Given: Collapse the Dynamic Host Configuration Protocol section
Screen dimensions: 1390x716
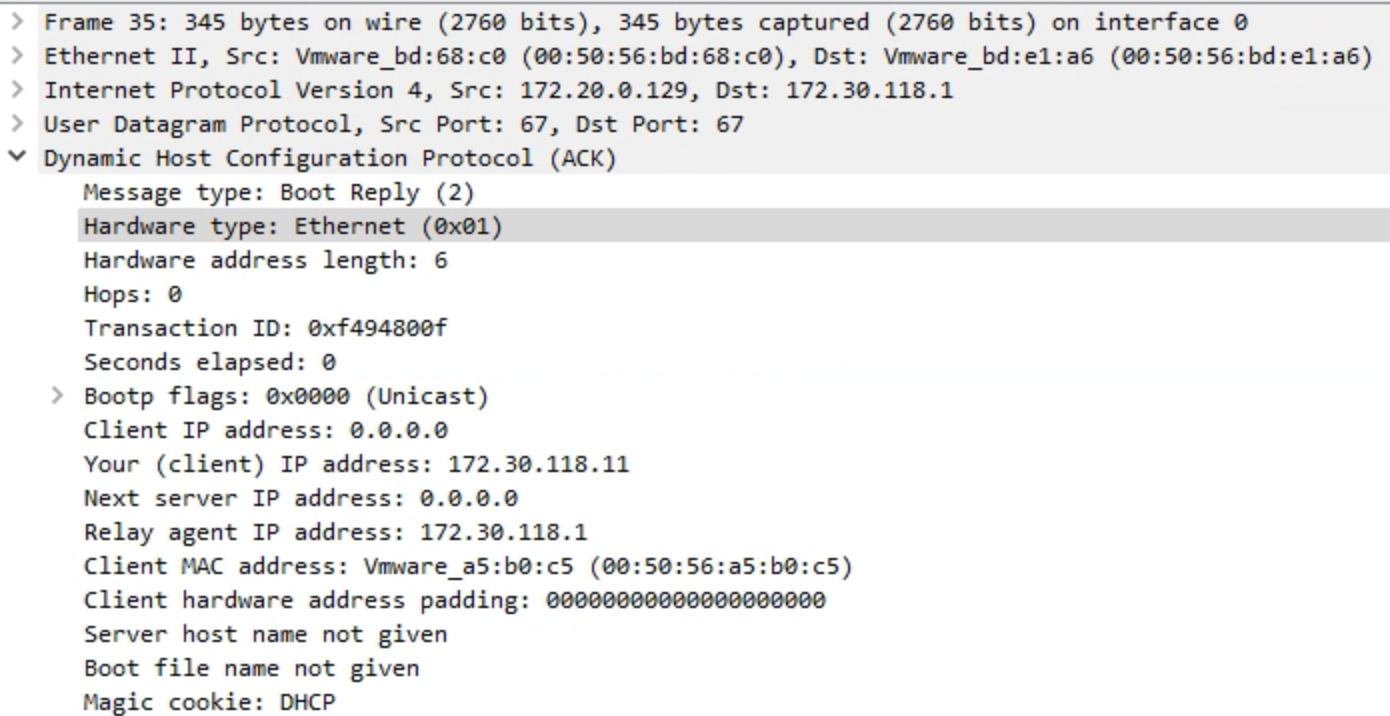Looking at the screenshot, I should (x=17, y=158).
